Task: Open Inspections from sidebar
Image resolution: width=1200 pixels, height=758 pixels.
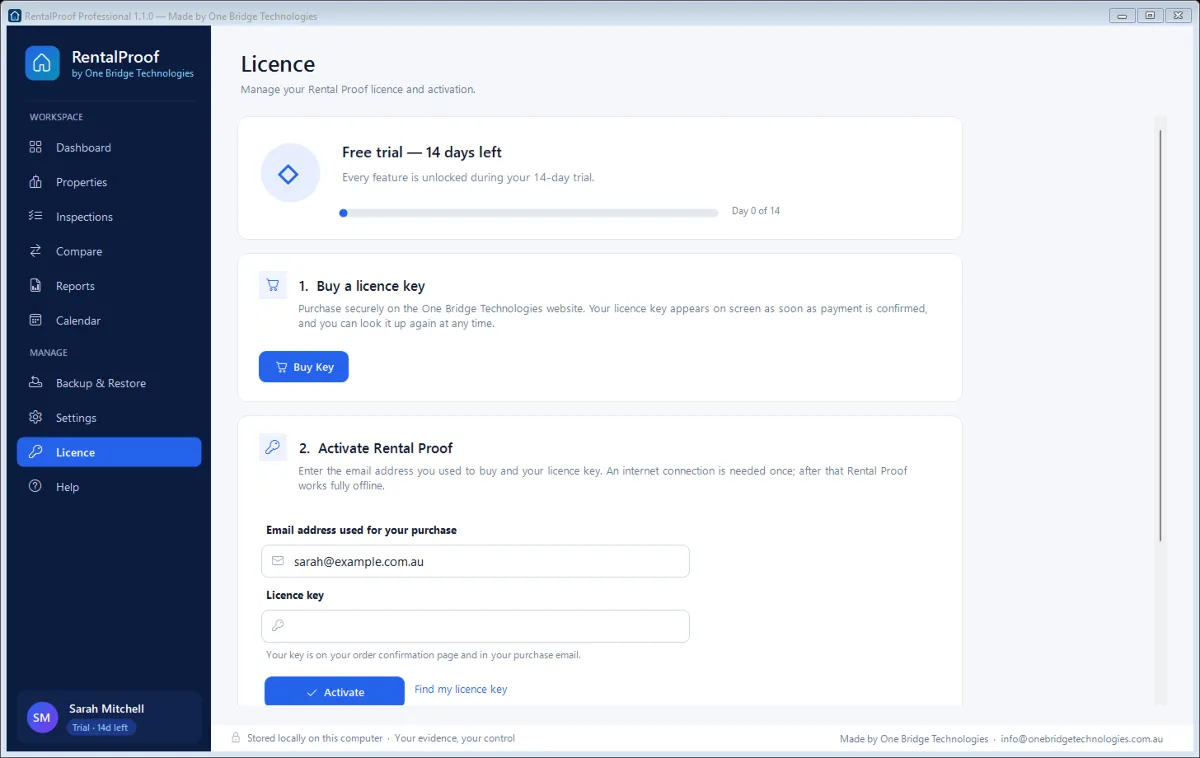Action: point(109,216)
